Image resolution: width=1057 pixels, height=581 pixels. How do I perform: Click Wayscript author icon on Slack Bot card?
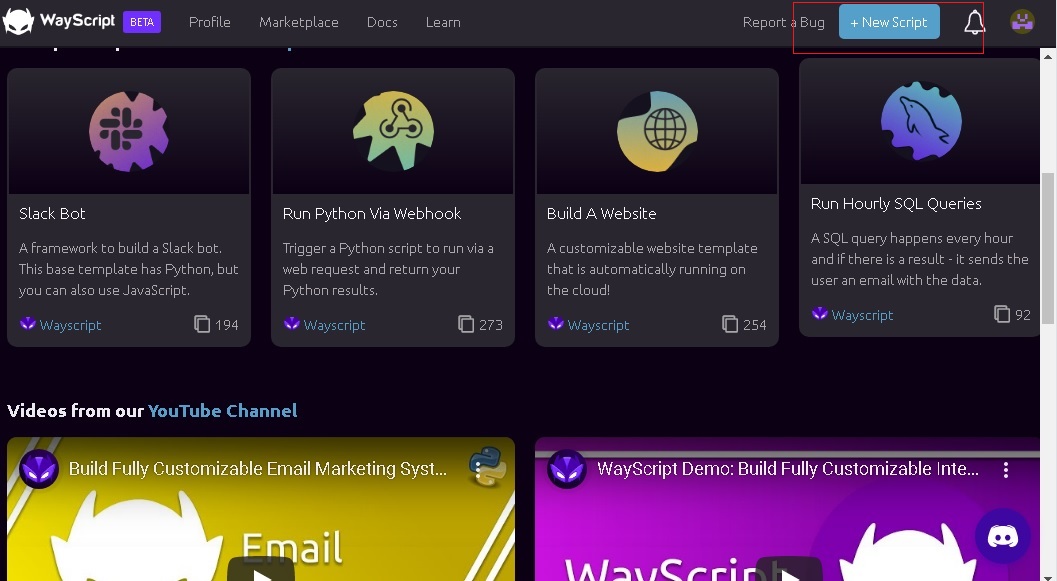coord(28,324)
